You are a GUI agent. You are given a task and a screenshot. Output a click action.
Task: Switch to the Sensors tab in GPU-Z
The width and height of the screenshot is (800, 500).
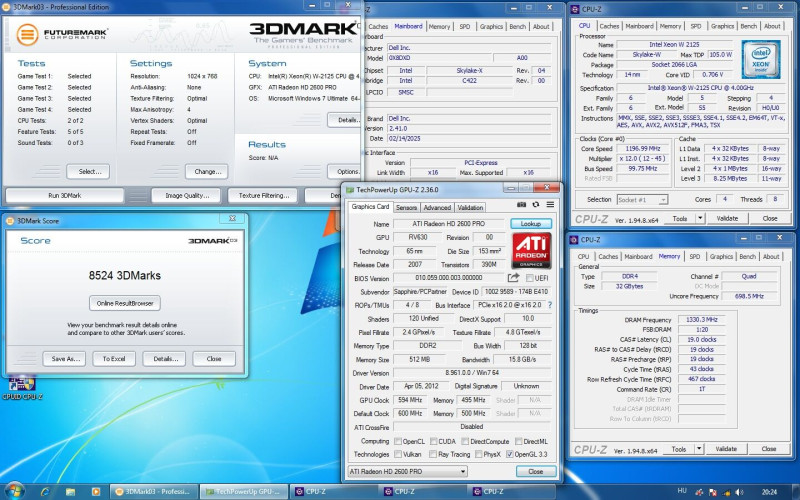tap(406, 207)
